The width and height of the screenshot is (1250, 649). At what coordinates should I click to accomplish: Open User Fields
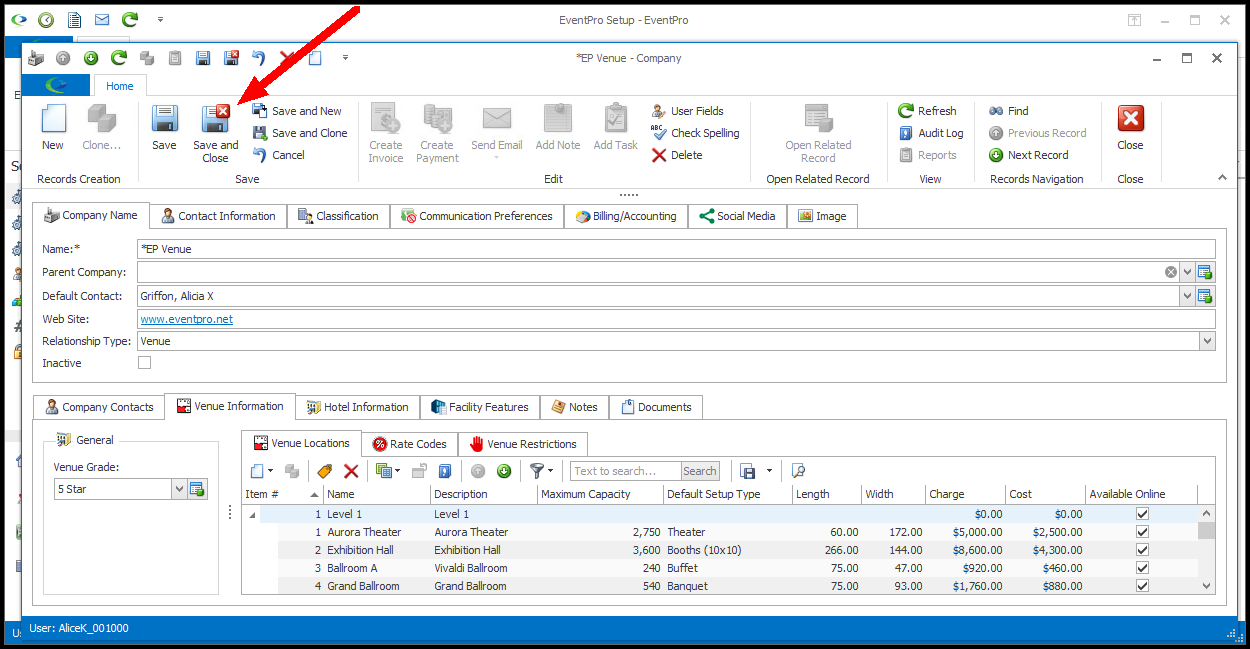click(687, 111)
